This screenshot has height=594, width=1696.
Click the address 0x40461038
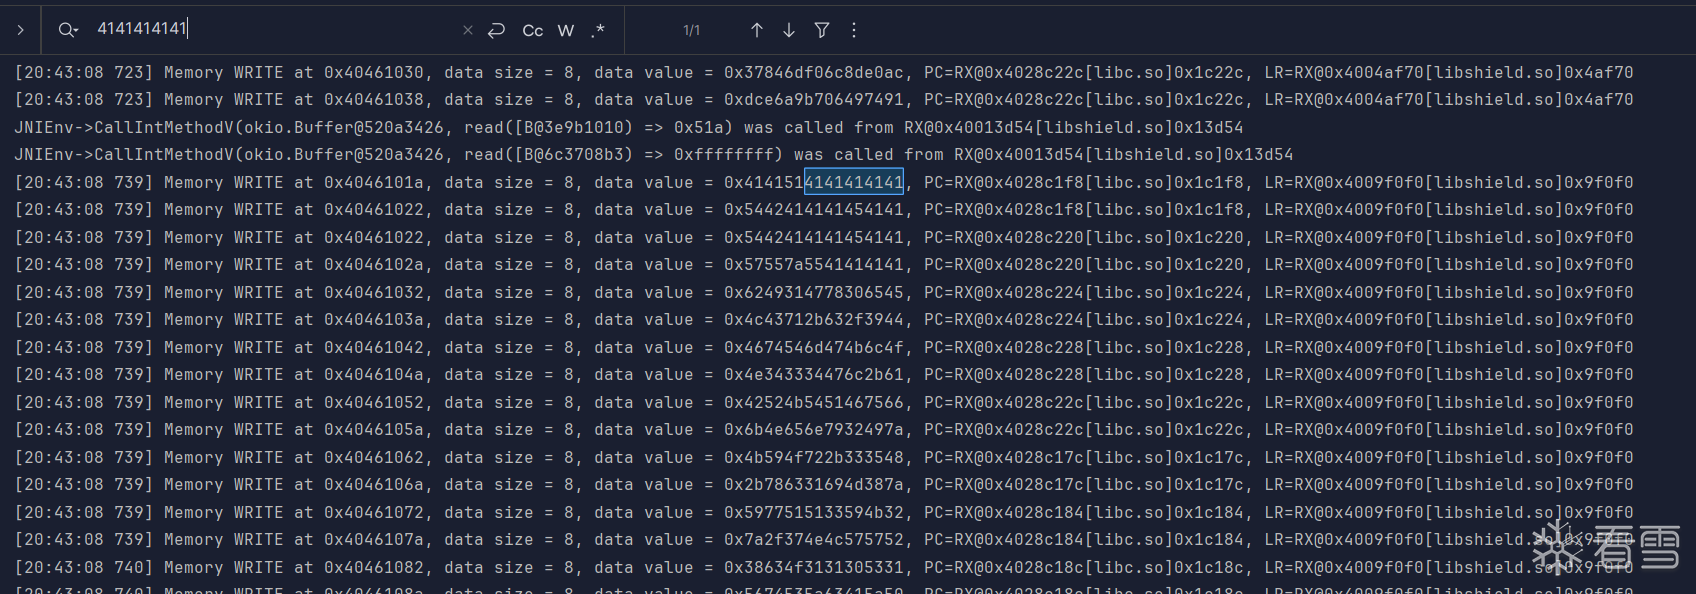pyautogui.click(x=374, y=100)
